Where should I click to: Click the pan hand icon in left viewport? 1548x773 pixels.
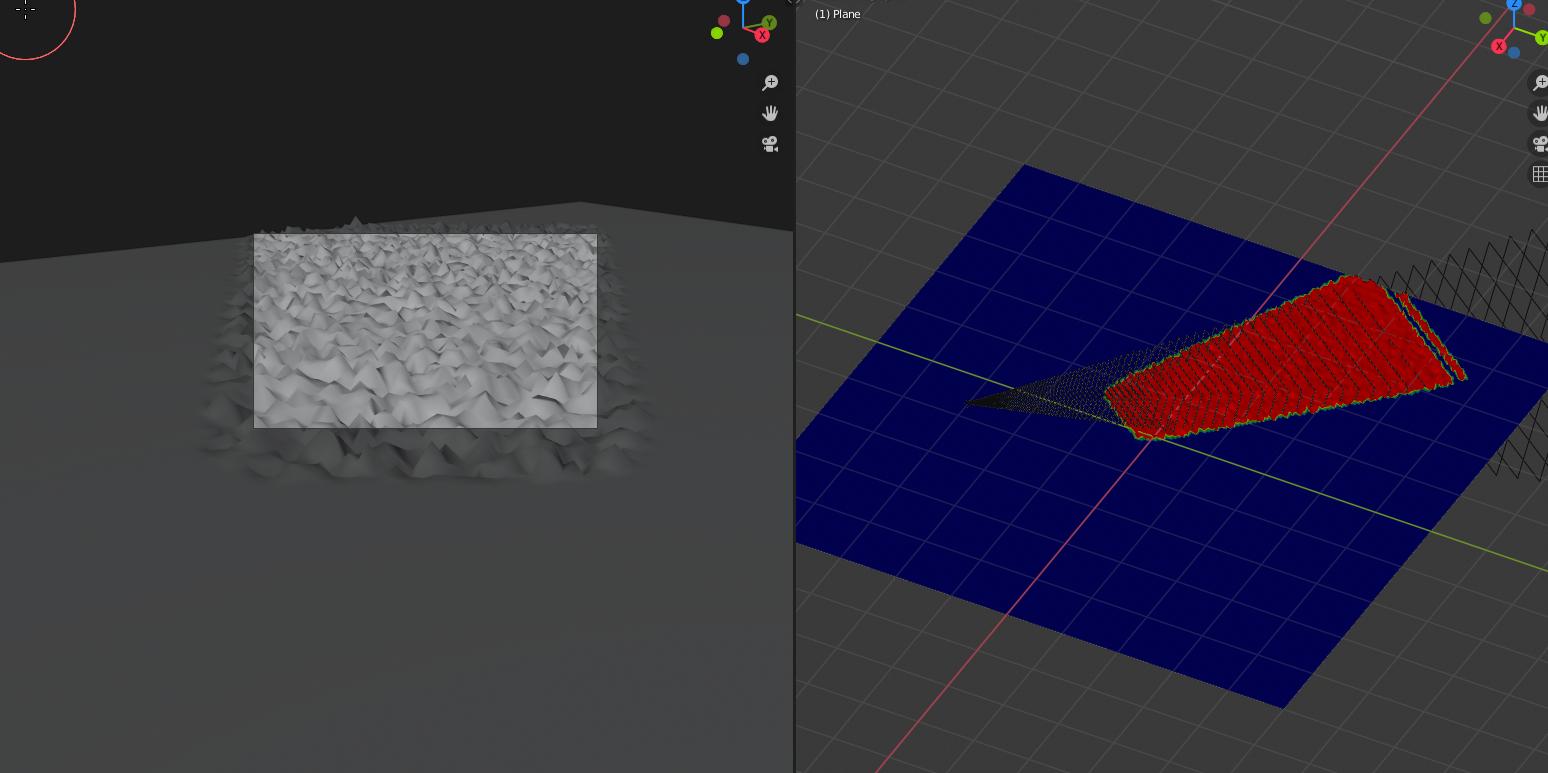coord(770,113)
